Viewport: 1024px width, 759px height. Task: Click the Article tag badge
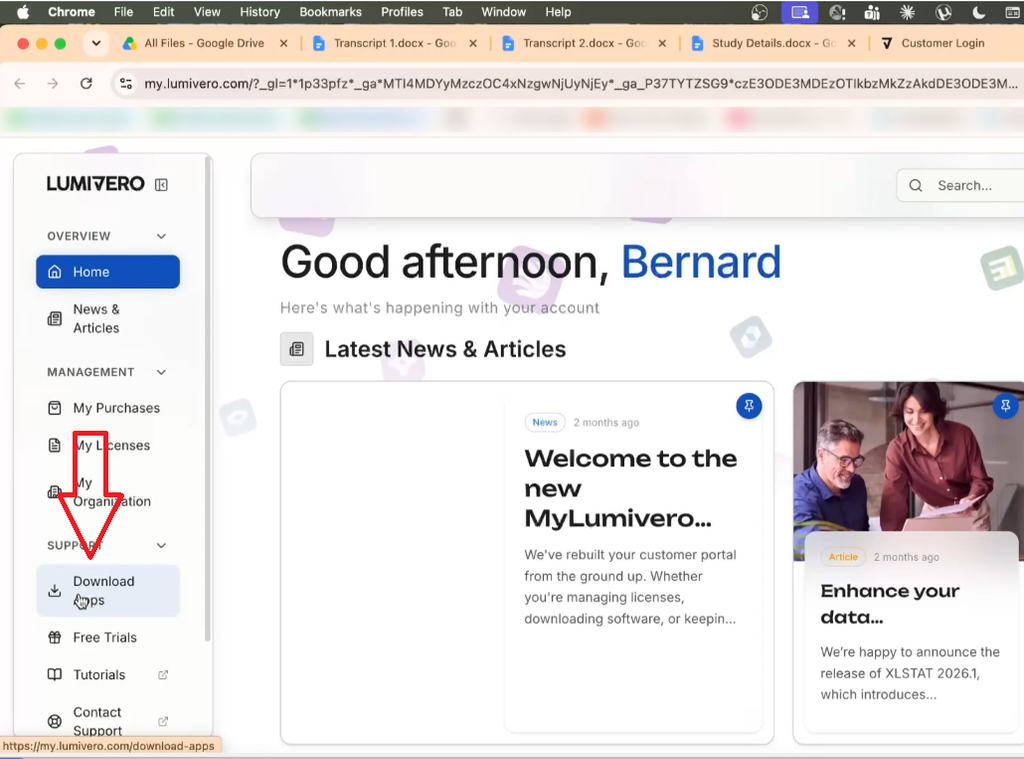843,557
